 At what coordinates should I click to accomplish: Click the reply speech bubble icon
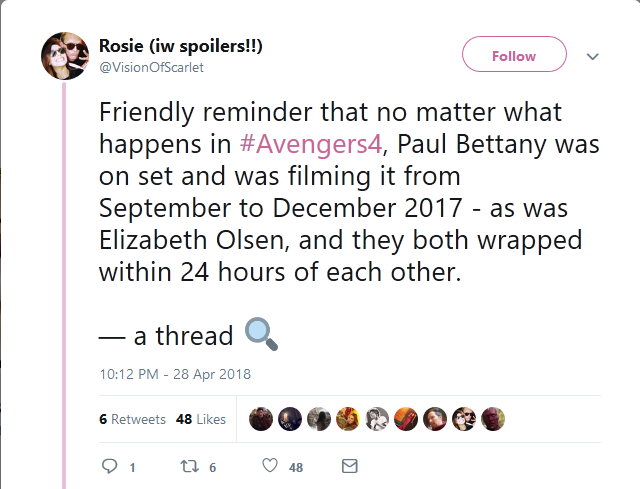coord(111,466)
